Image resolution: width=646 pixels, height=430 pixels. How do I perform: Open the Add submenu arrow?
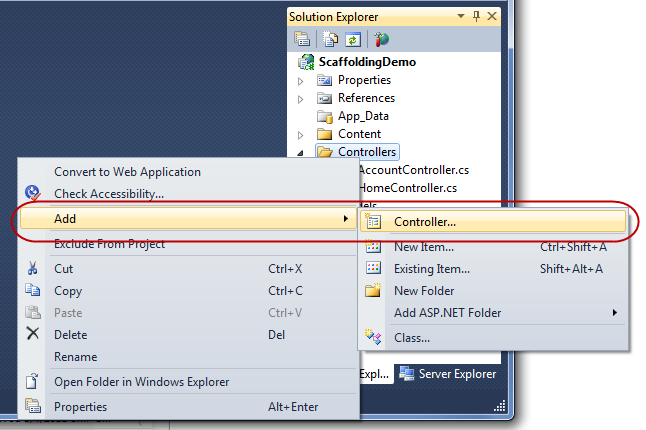click(346, 219)
